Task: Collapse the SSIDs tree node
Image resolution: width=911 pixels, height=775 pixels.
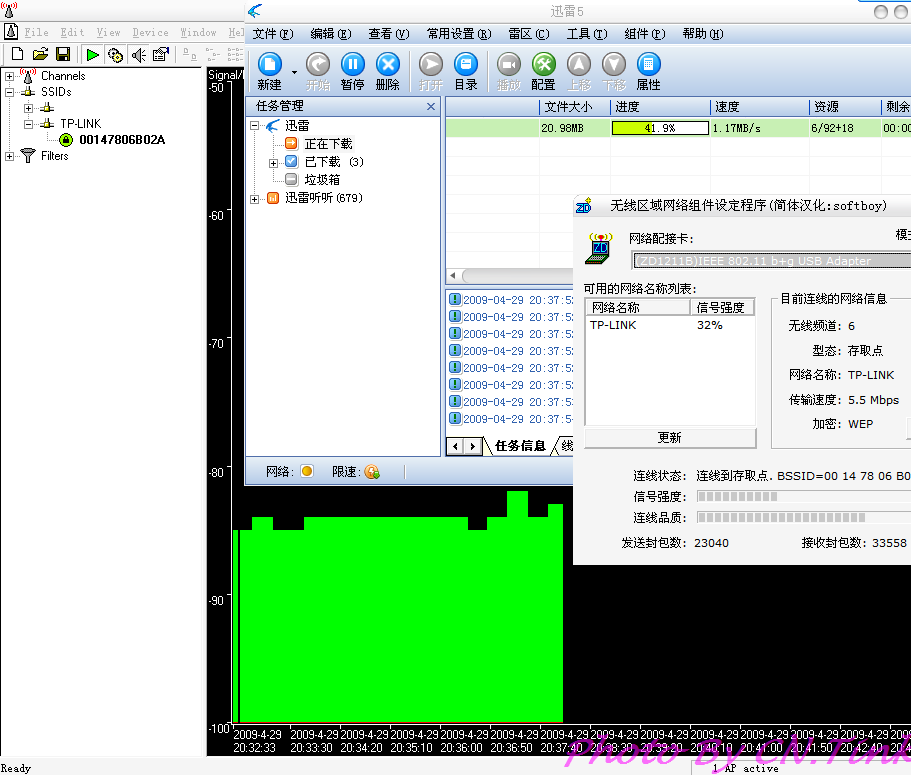Action: [x=9, y=92]
